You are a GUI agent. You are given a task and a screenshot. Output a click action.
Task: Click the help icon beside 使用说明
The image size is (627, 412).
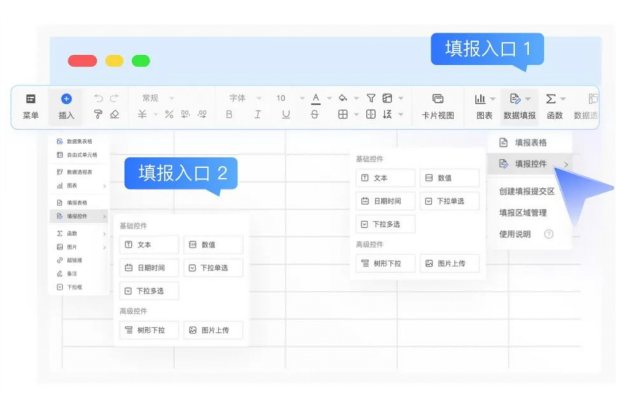tap(548, 234)
